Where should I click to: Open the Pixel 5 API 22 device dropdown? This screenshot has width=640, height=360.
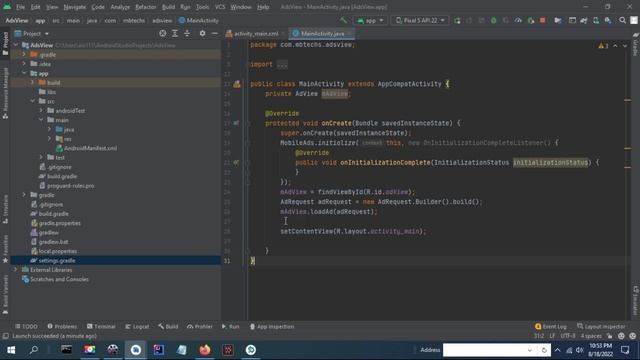tap(420, 20)
